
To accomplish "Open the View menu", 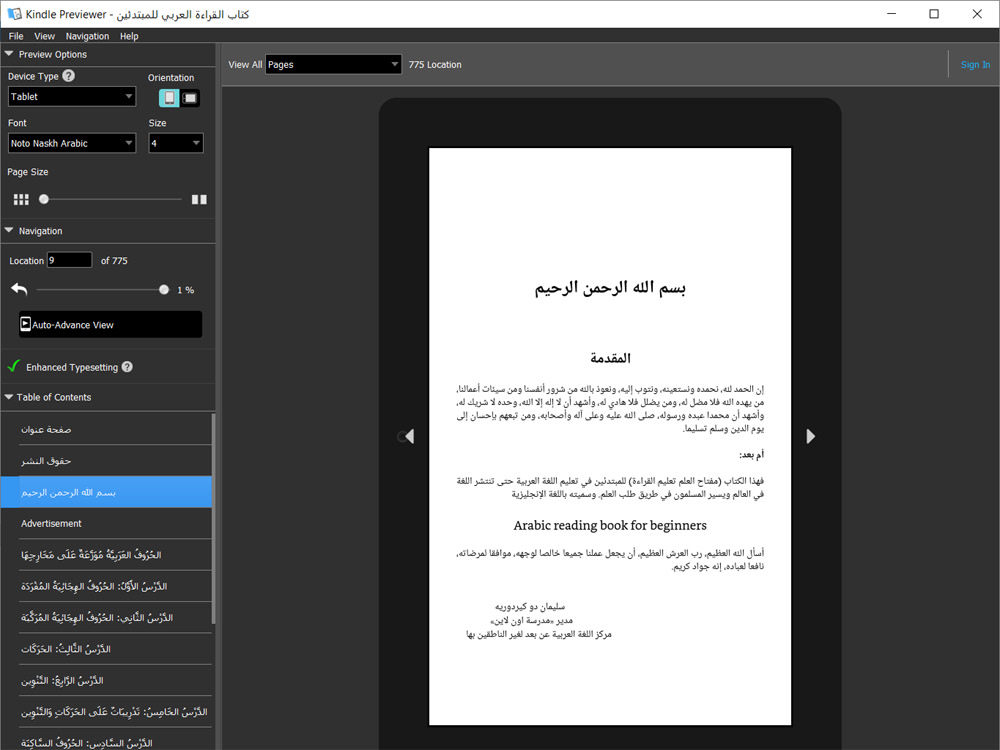I will click(x=44, y=36).
